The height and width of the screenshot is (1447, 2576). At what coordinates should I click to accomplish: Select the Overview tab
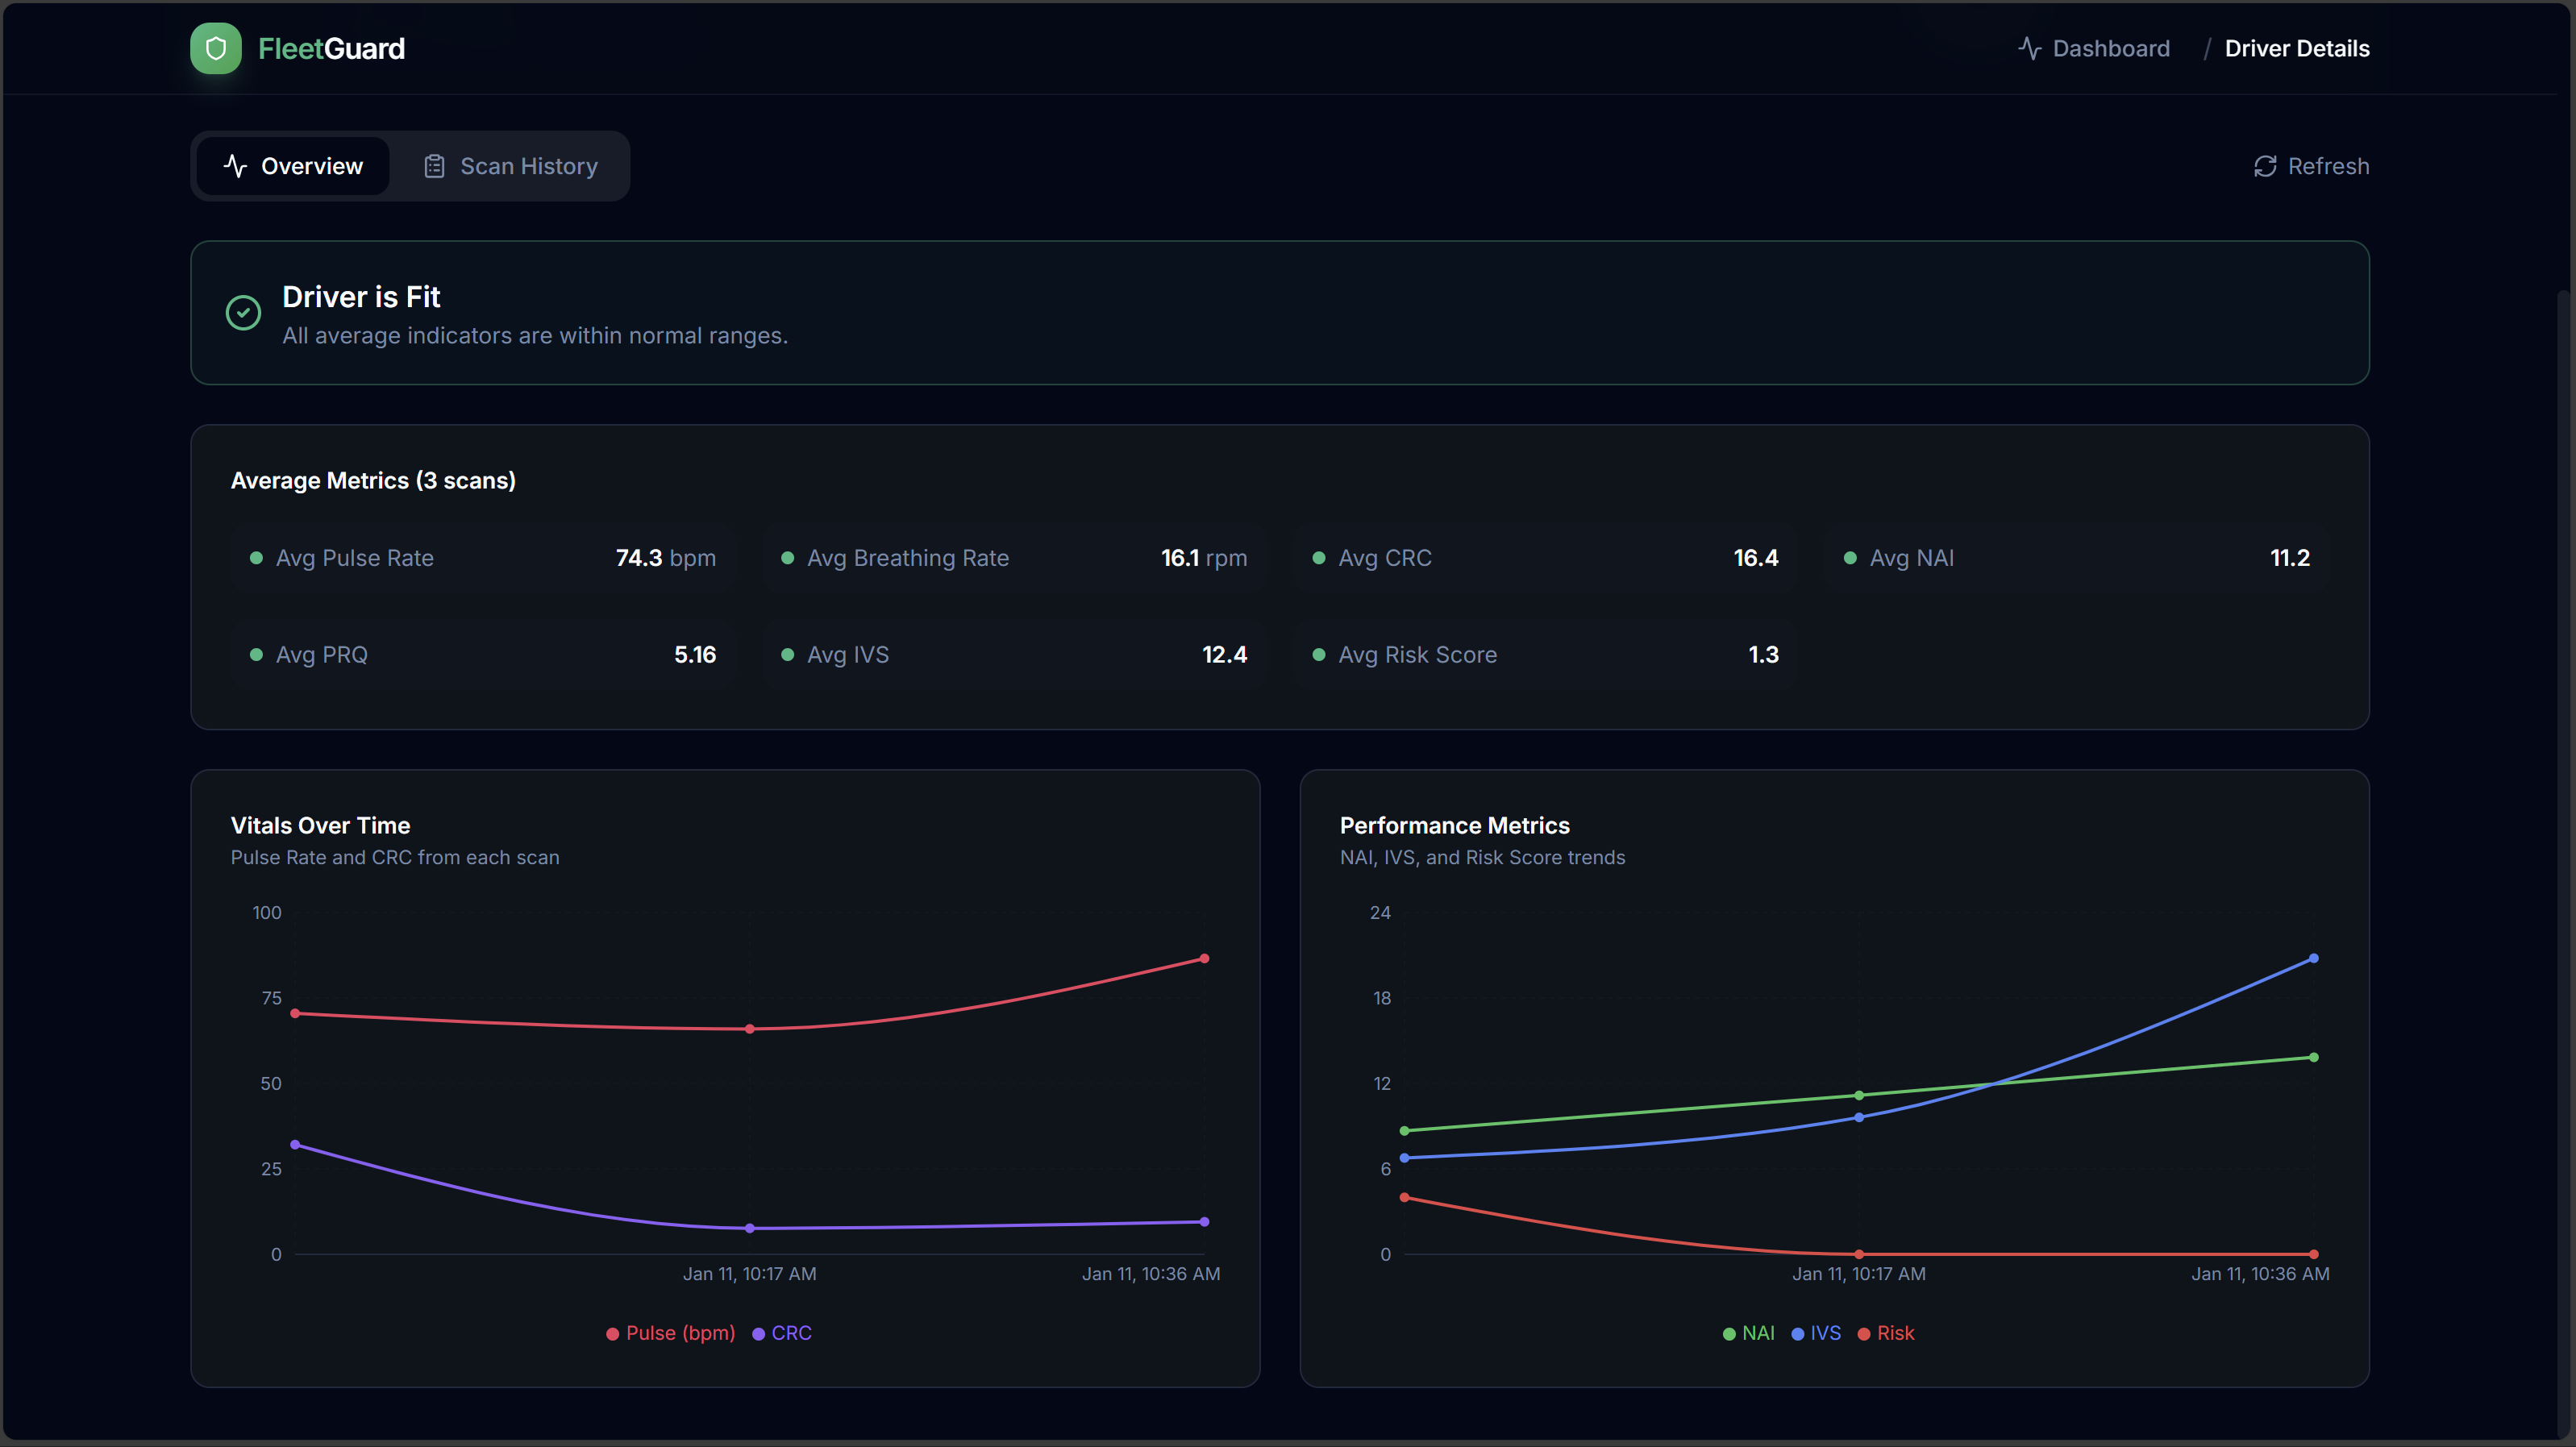[x=293, y=166]
